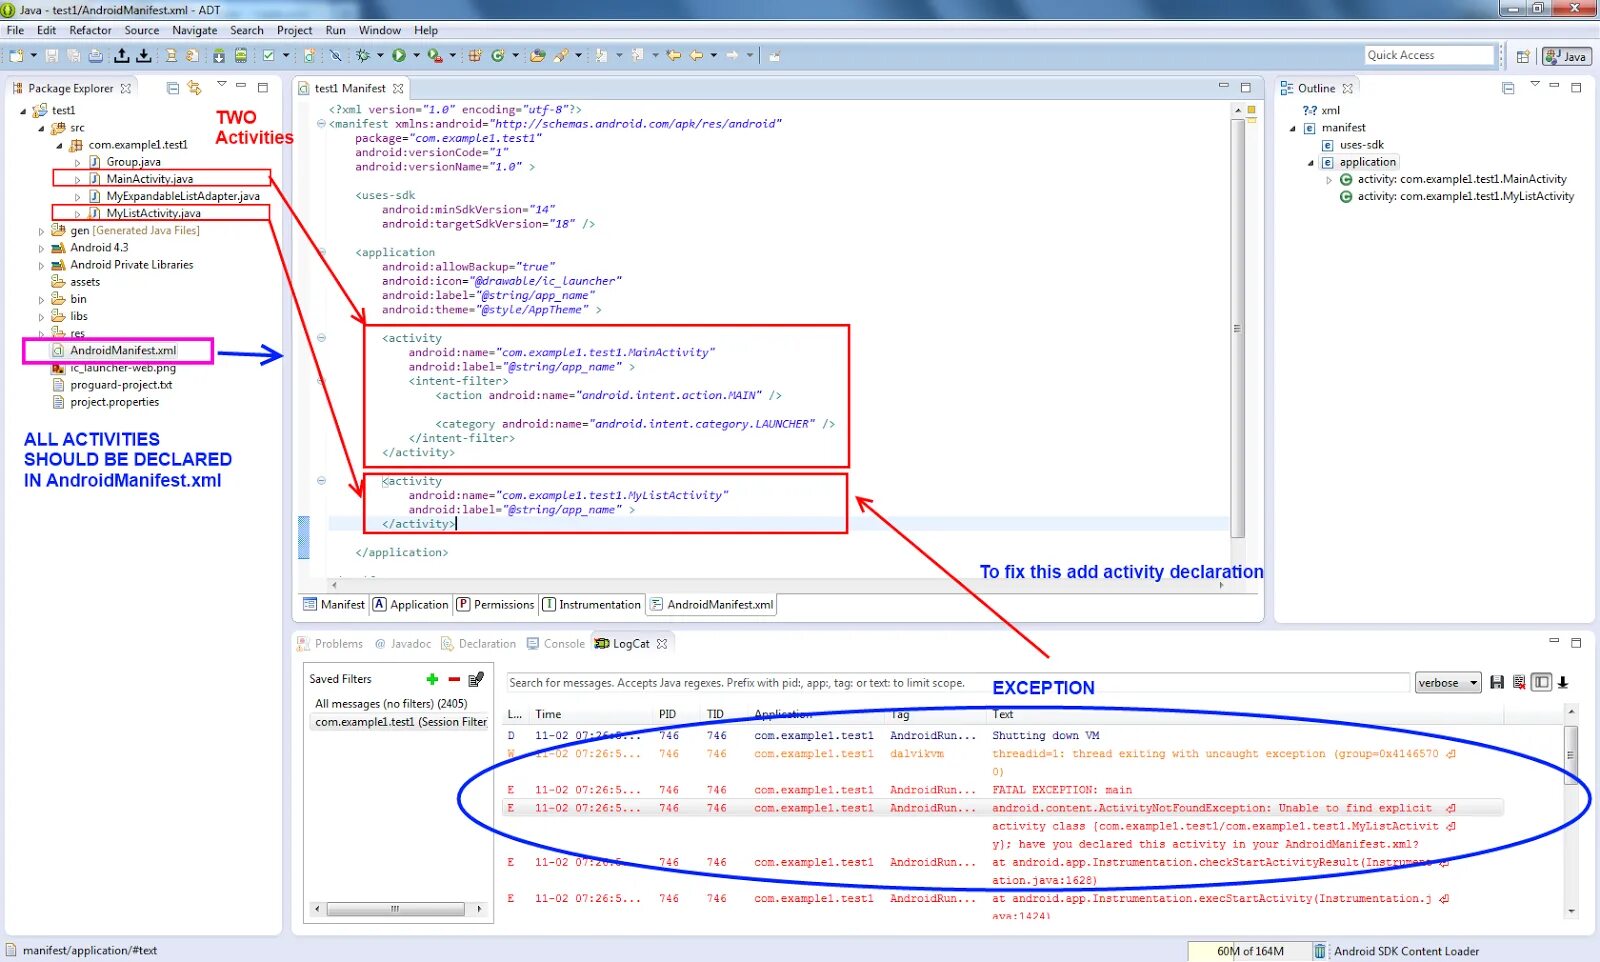Open the File menu
This screenshot has height=962, width=1600.
[x=15, y=30]
